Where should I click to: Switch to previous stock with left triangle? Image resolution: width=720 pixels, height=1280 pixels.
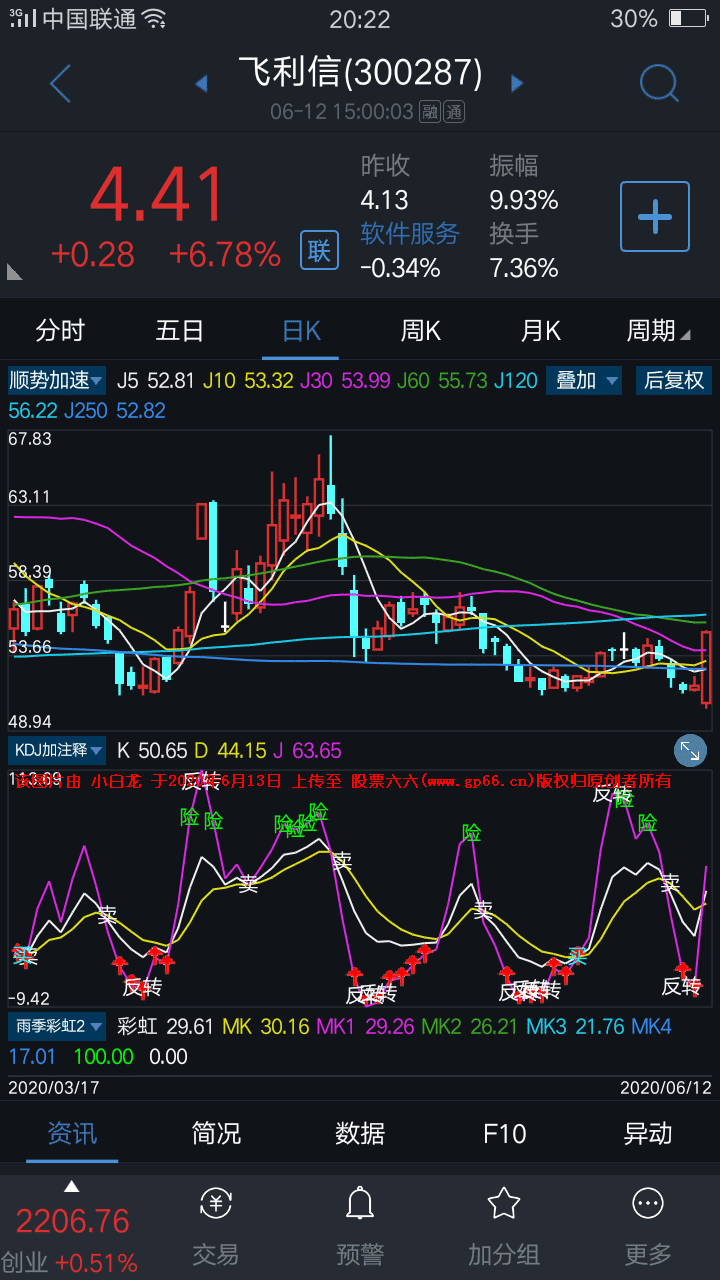(x=201, y=83)
